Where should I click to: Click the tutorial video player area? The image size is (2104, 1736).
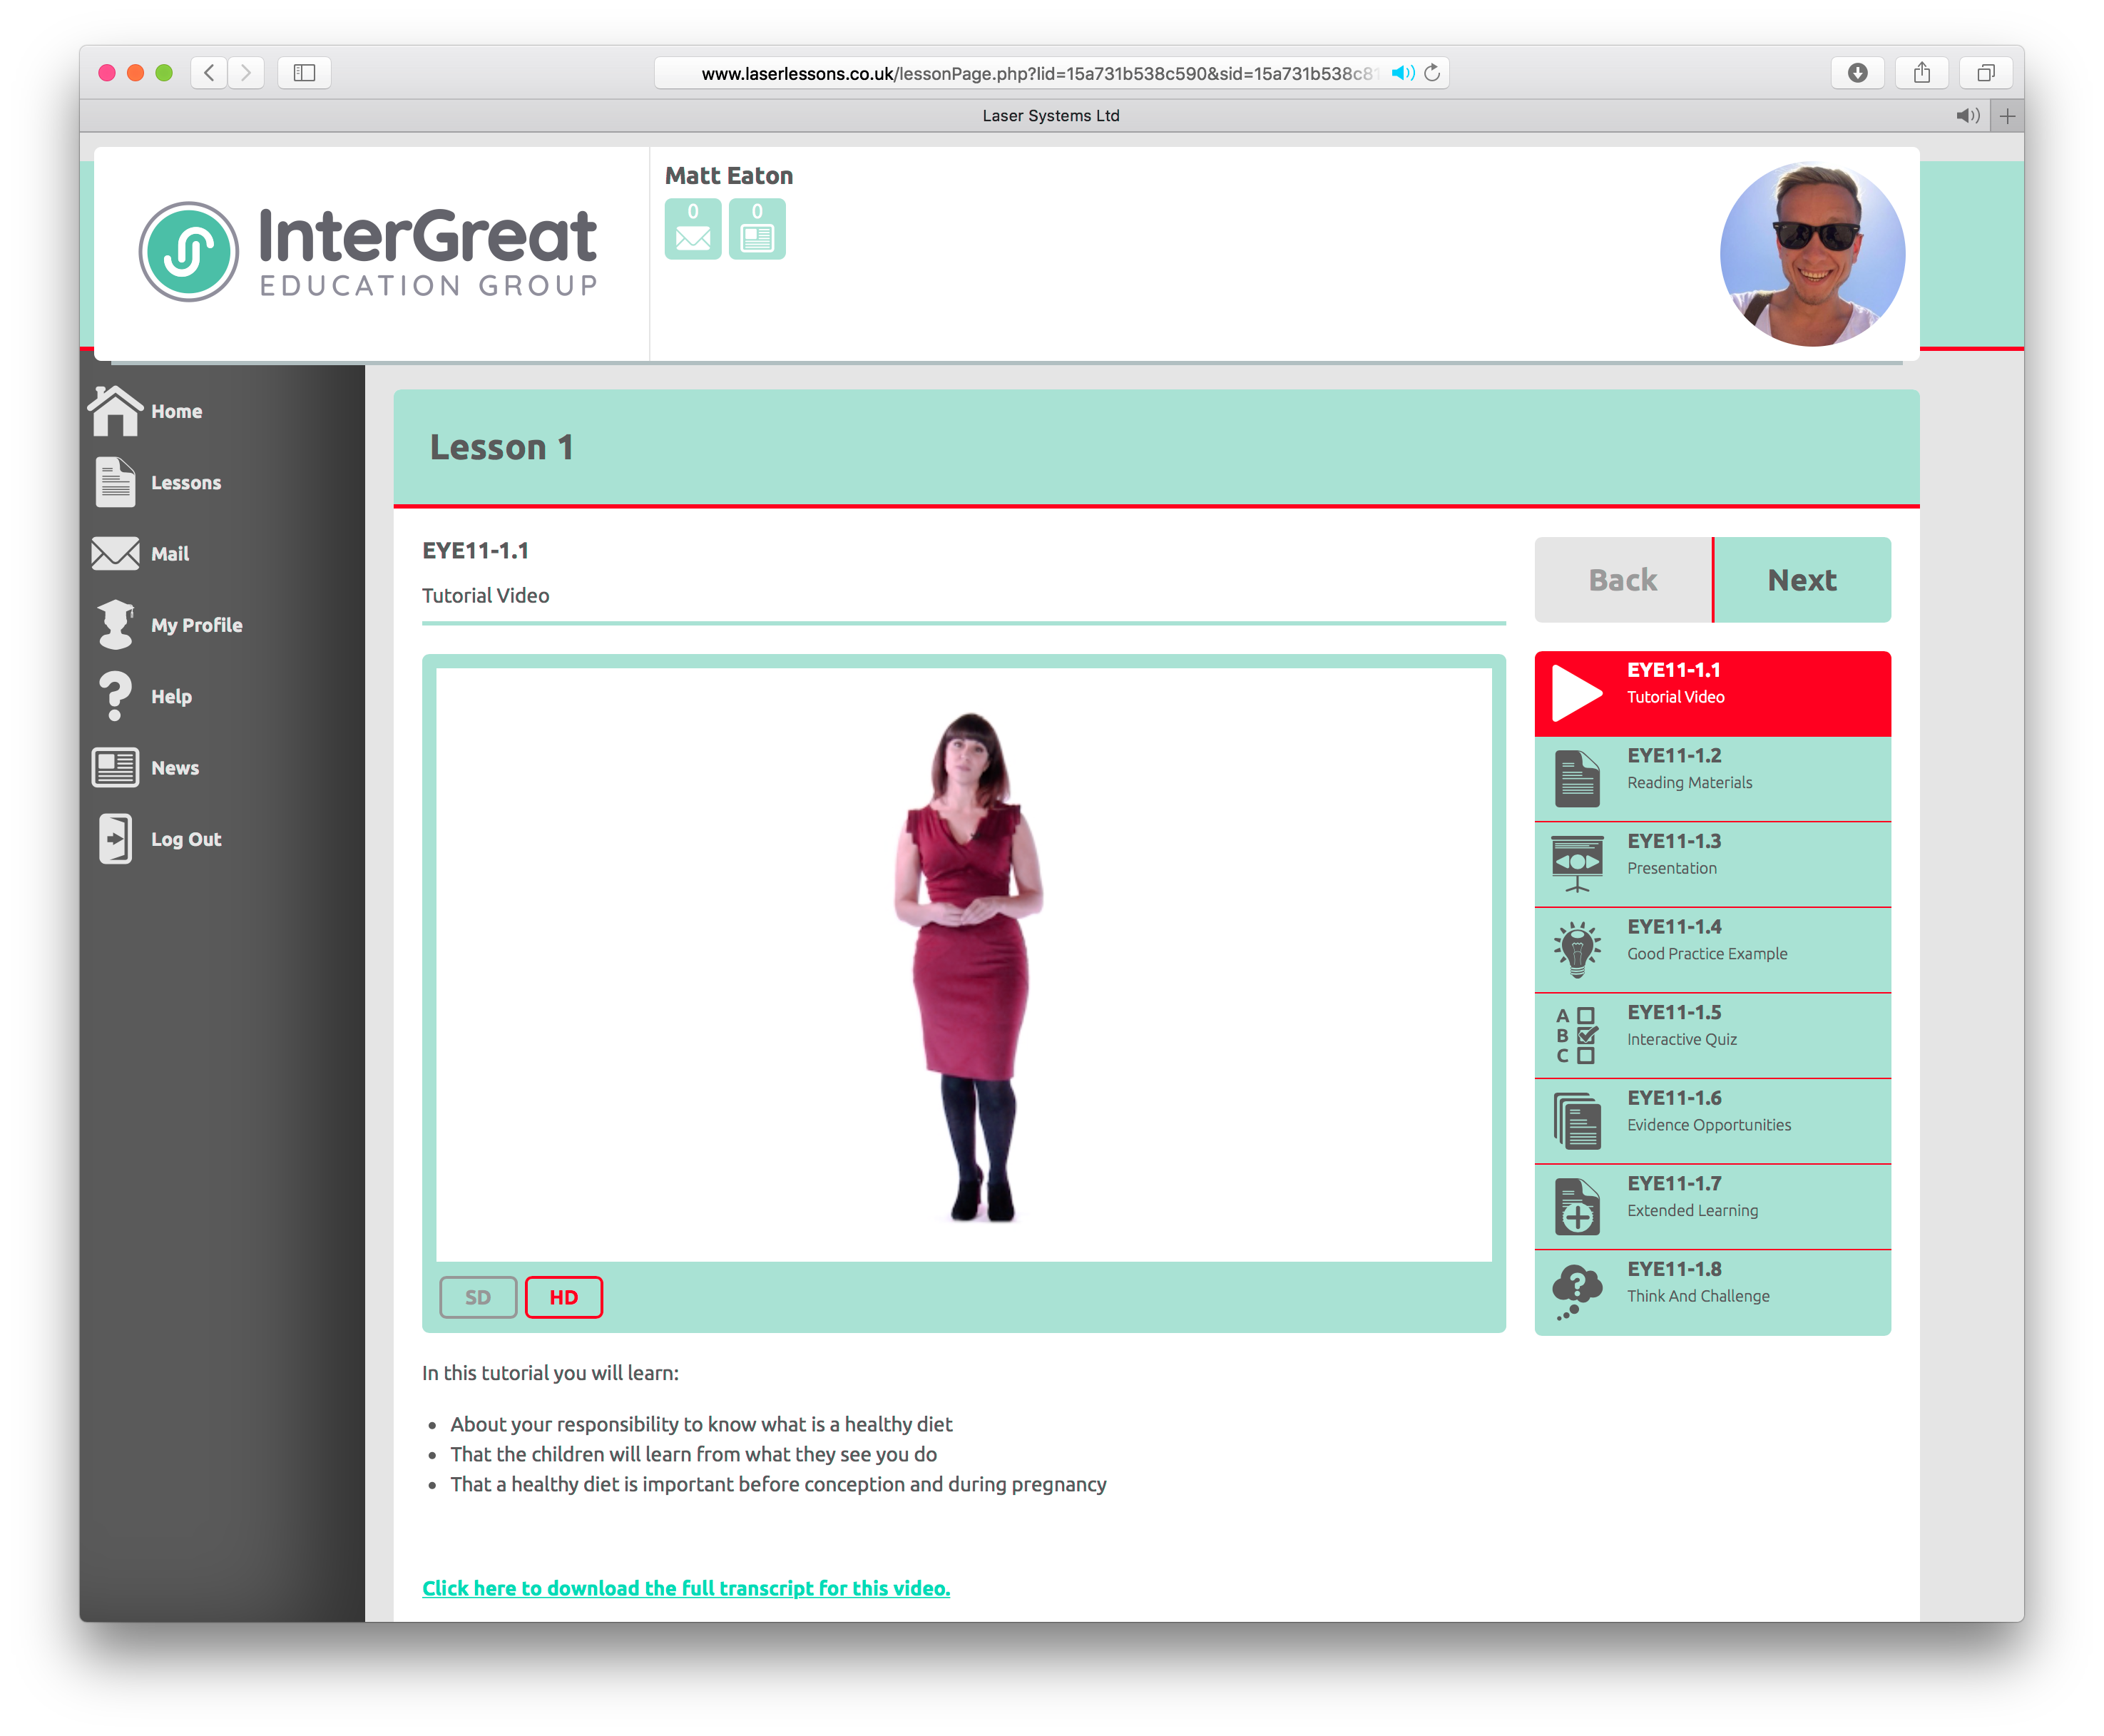coord(963,965)
